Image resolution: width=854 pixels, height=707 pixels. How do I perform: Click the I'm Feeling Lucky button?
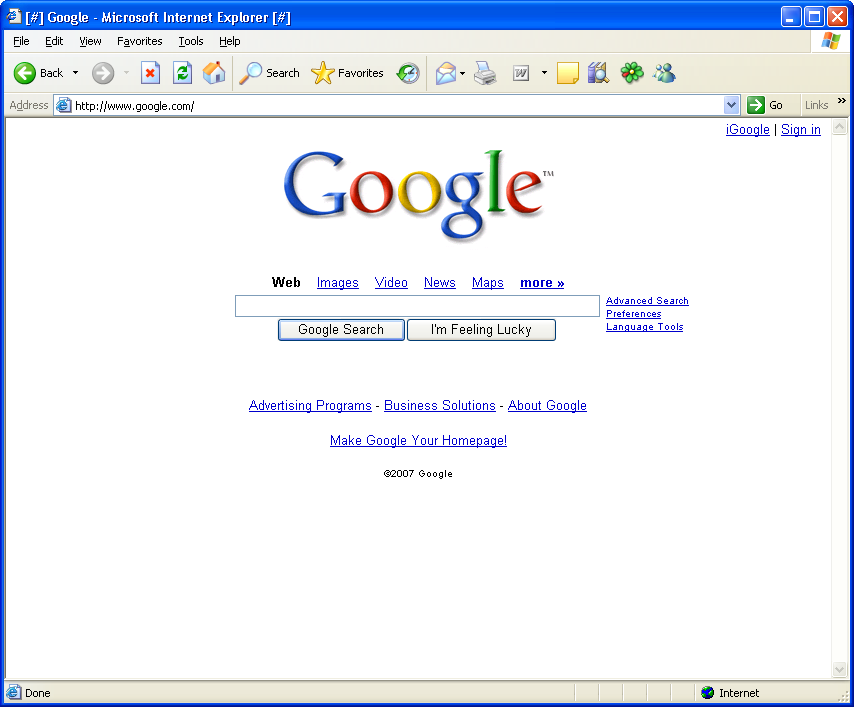(481, 330)
